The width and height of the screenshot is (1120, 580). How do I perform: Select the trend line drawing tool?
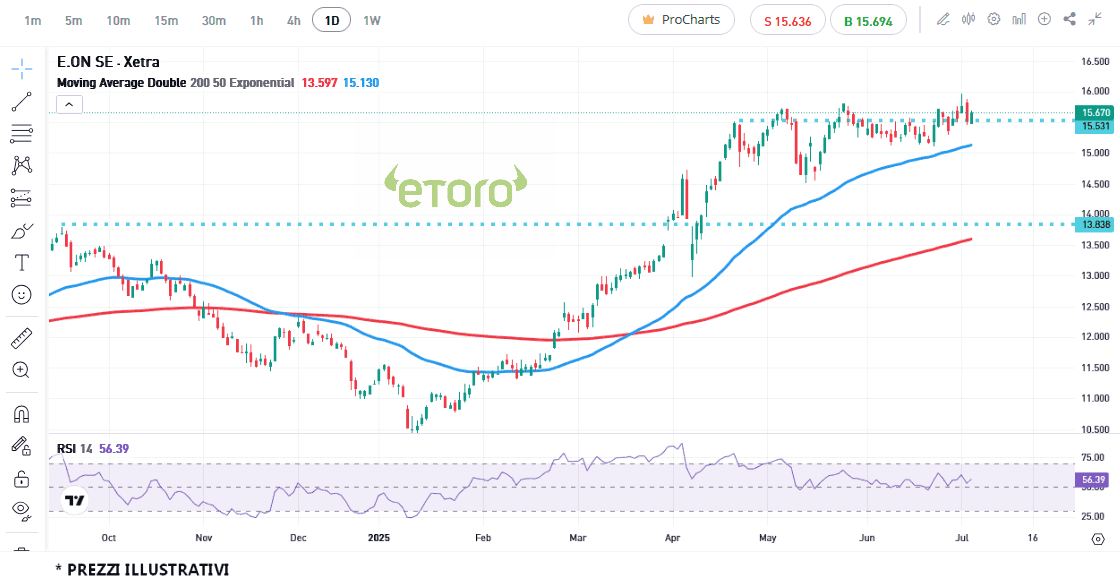[x=21, y=101]
